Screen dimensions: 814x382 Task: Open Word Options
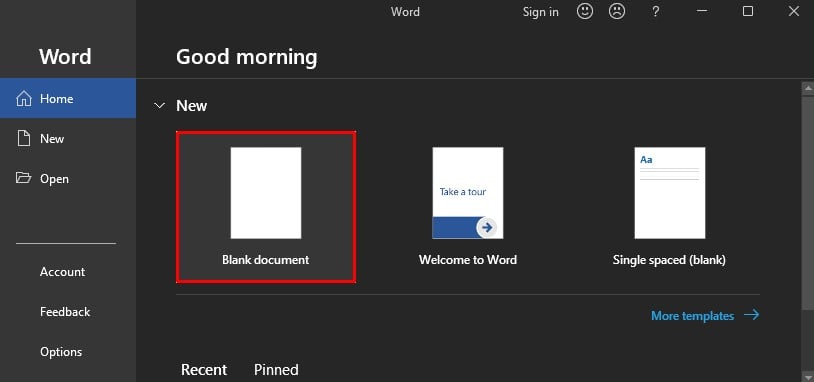click(x=61, y=352)
